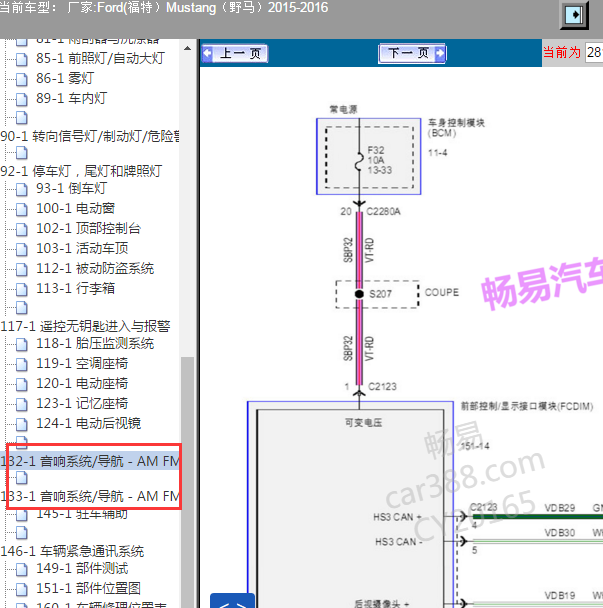Screen dimensions: 603x608
Task: Click page icon beside 89-1 车内灯
Action: pyautogui.click(x=22, y=99)
